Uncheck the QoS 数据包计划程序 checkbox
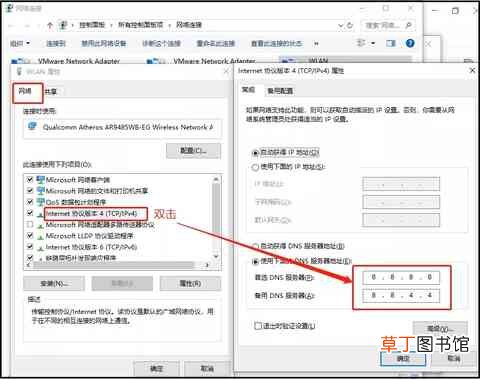Viewport: 480px width, 379px height. 30,202
